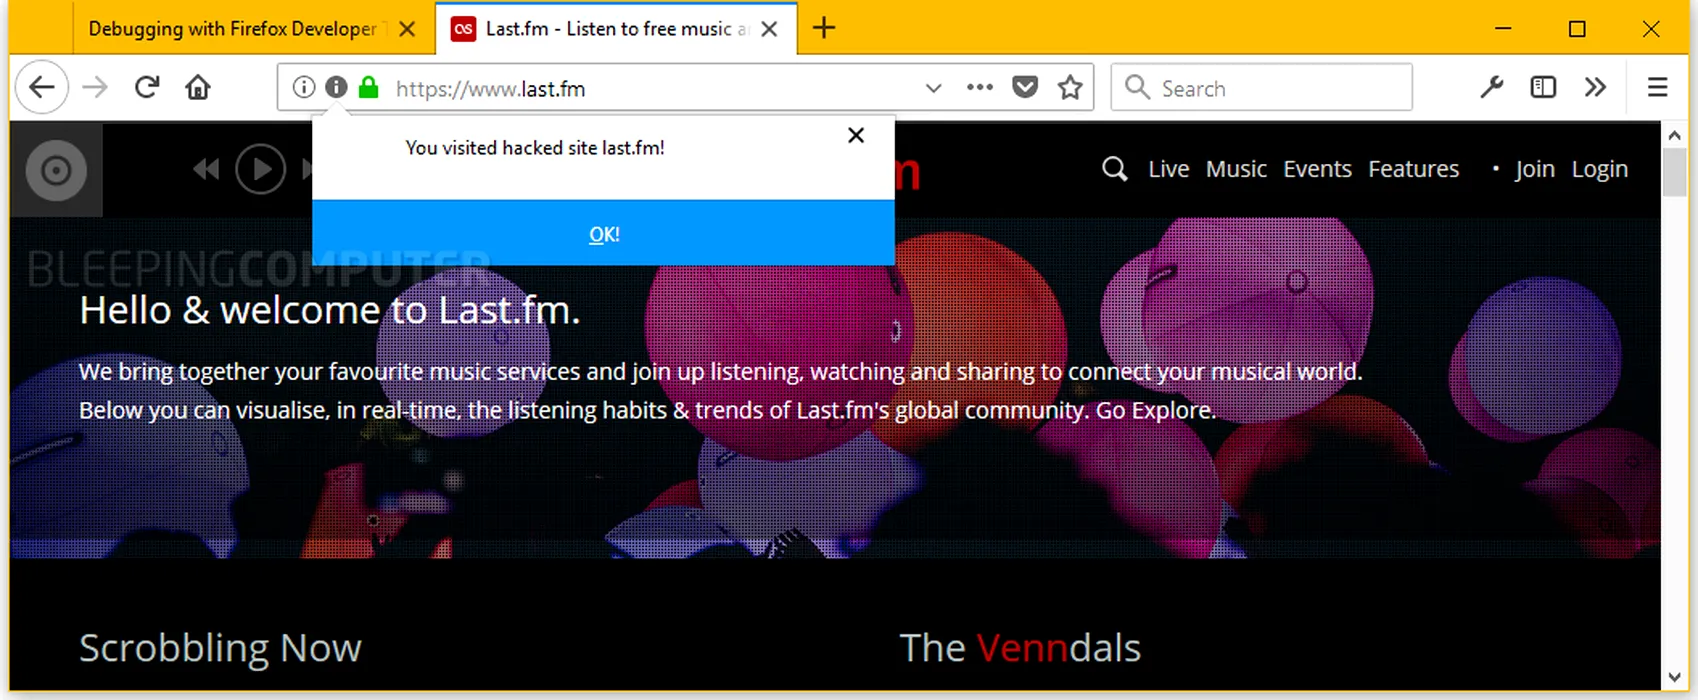Reload the page with the refresh icon

[x=147, y=87]
